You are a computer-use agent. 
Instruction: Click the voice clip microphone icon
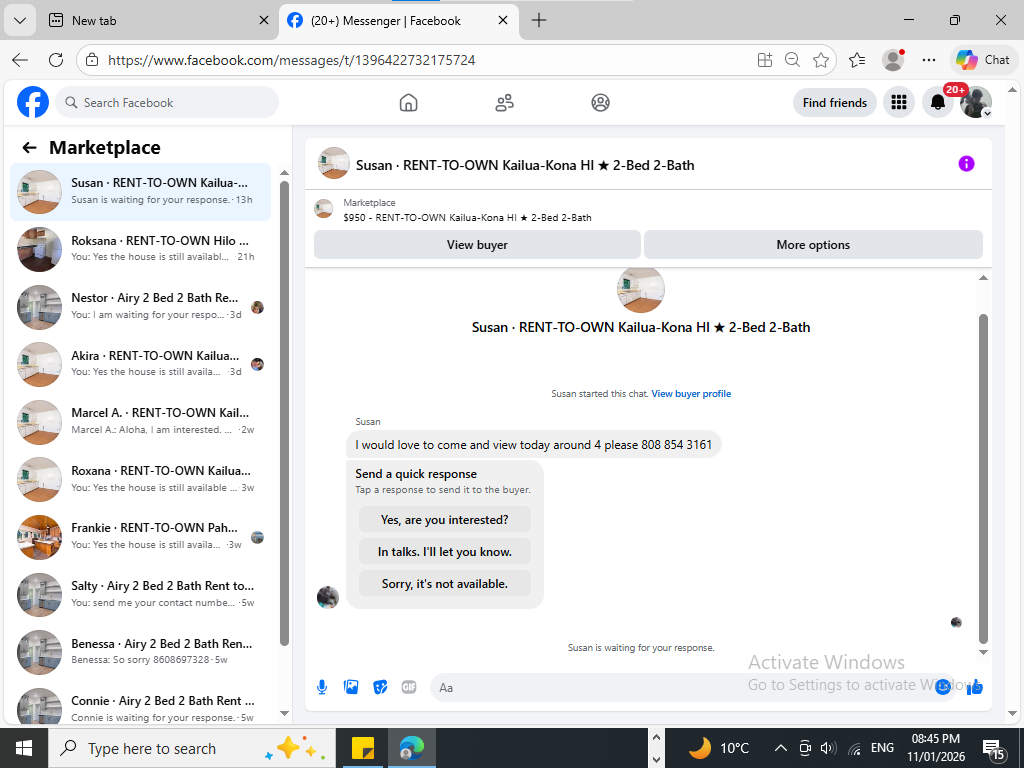pyautogui.click(x=322, y=687)
